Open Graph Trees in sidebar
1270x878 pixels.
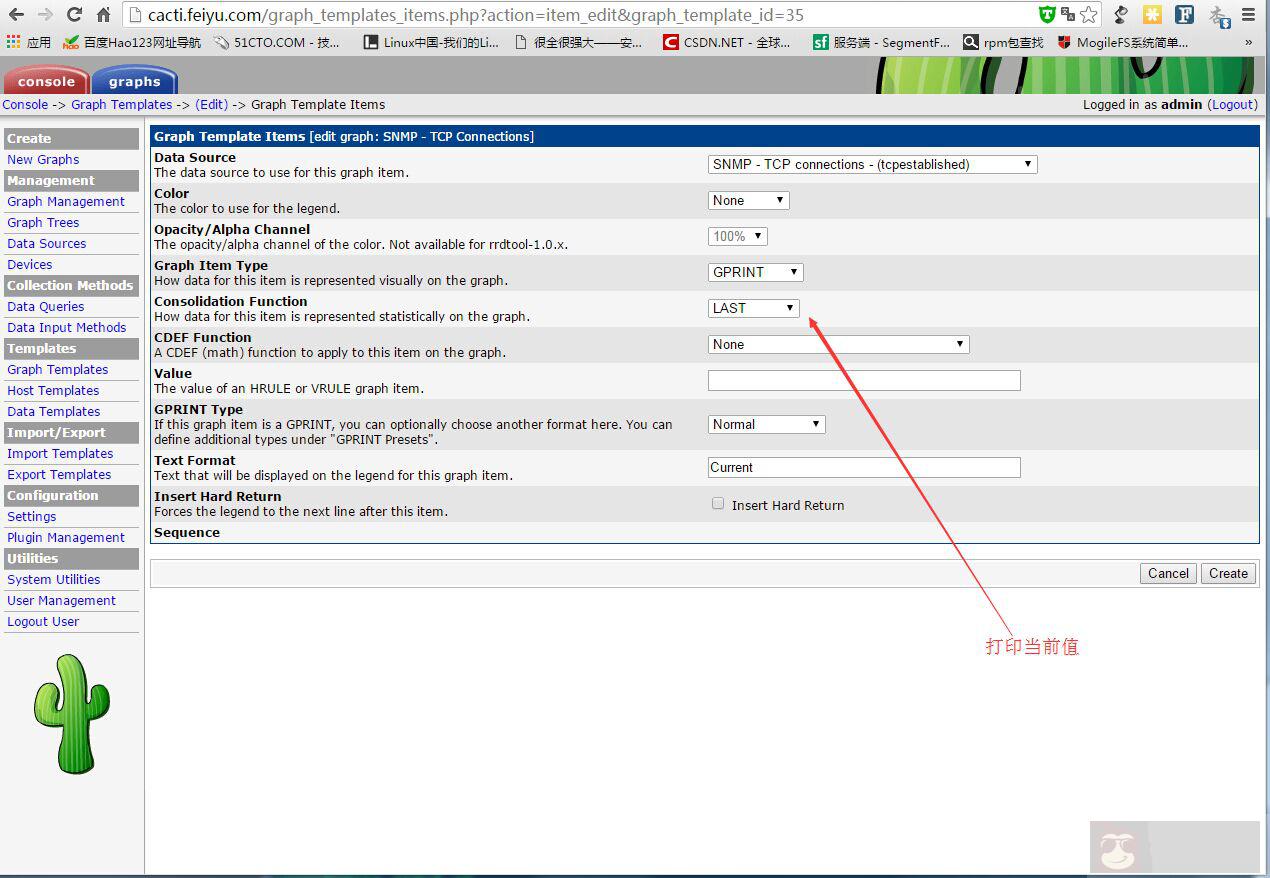pyautogui.click(x=43, y=222)
